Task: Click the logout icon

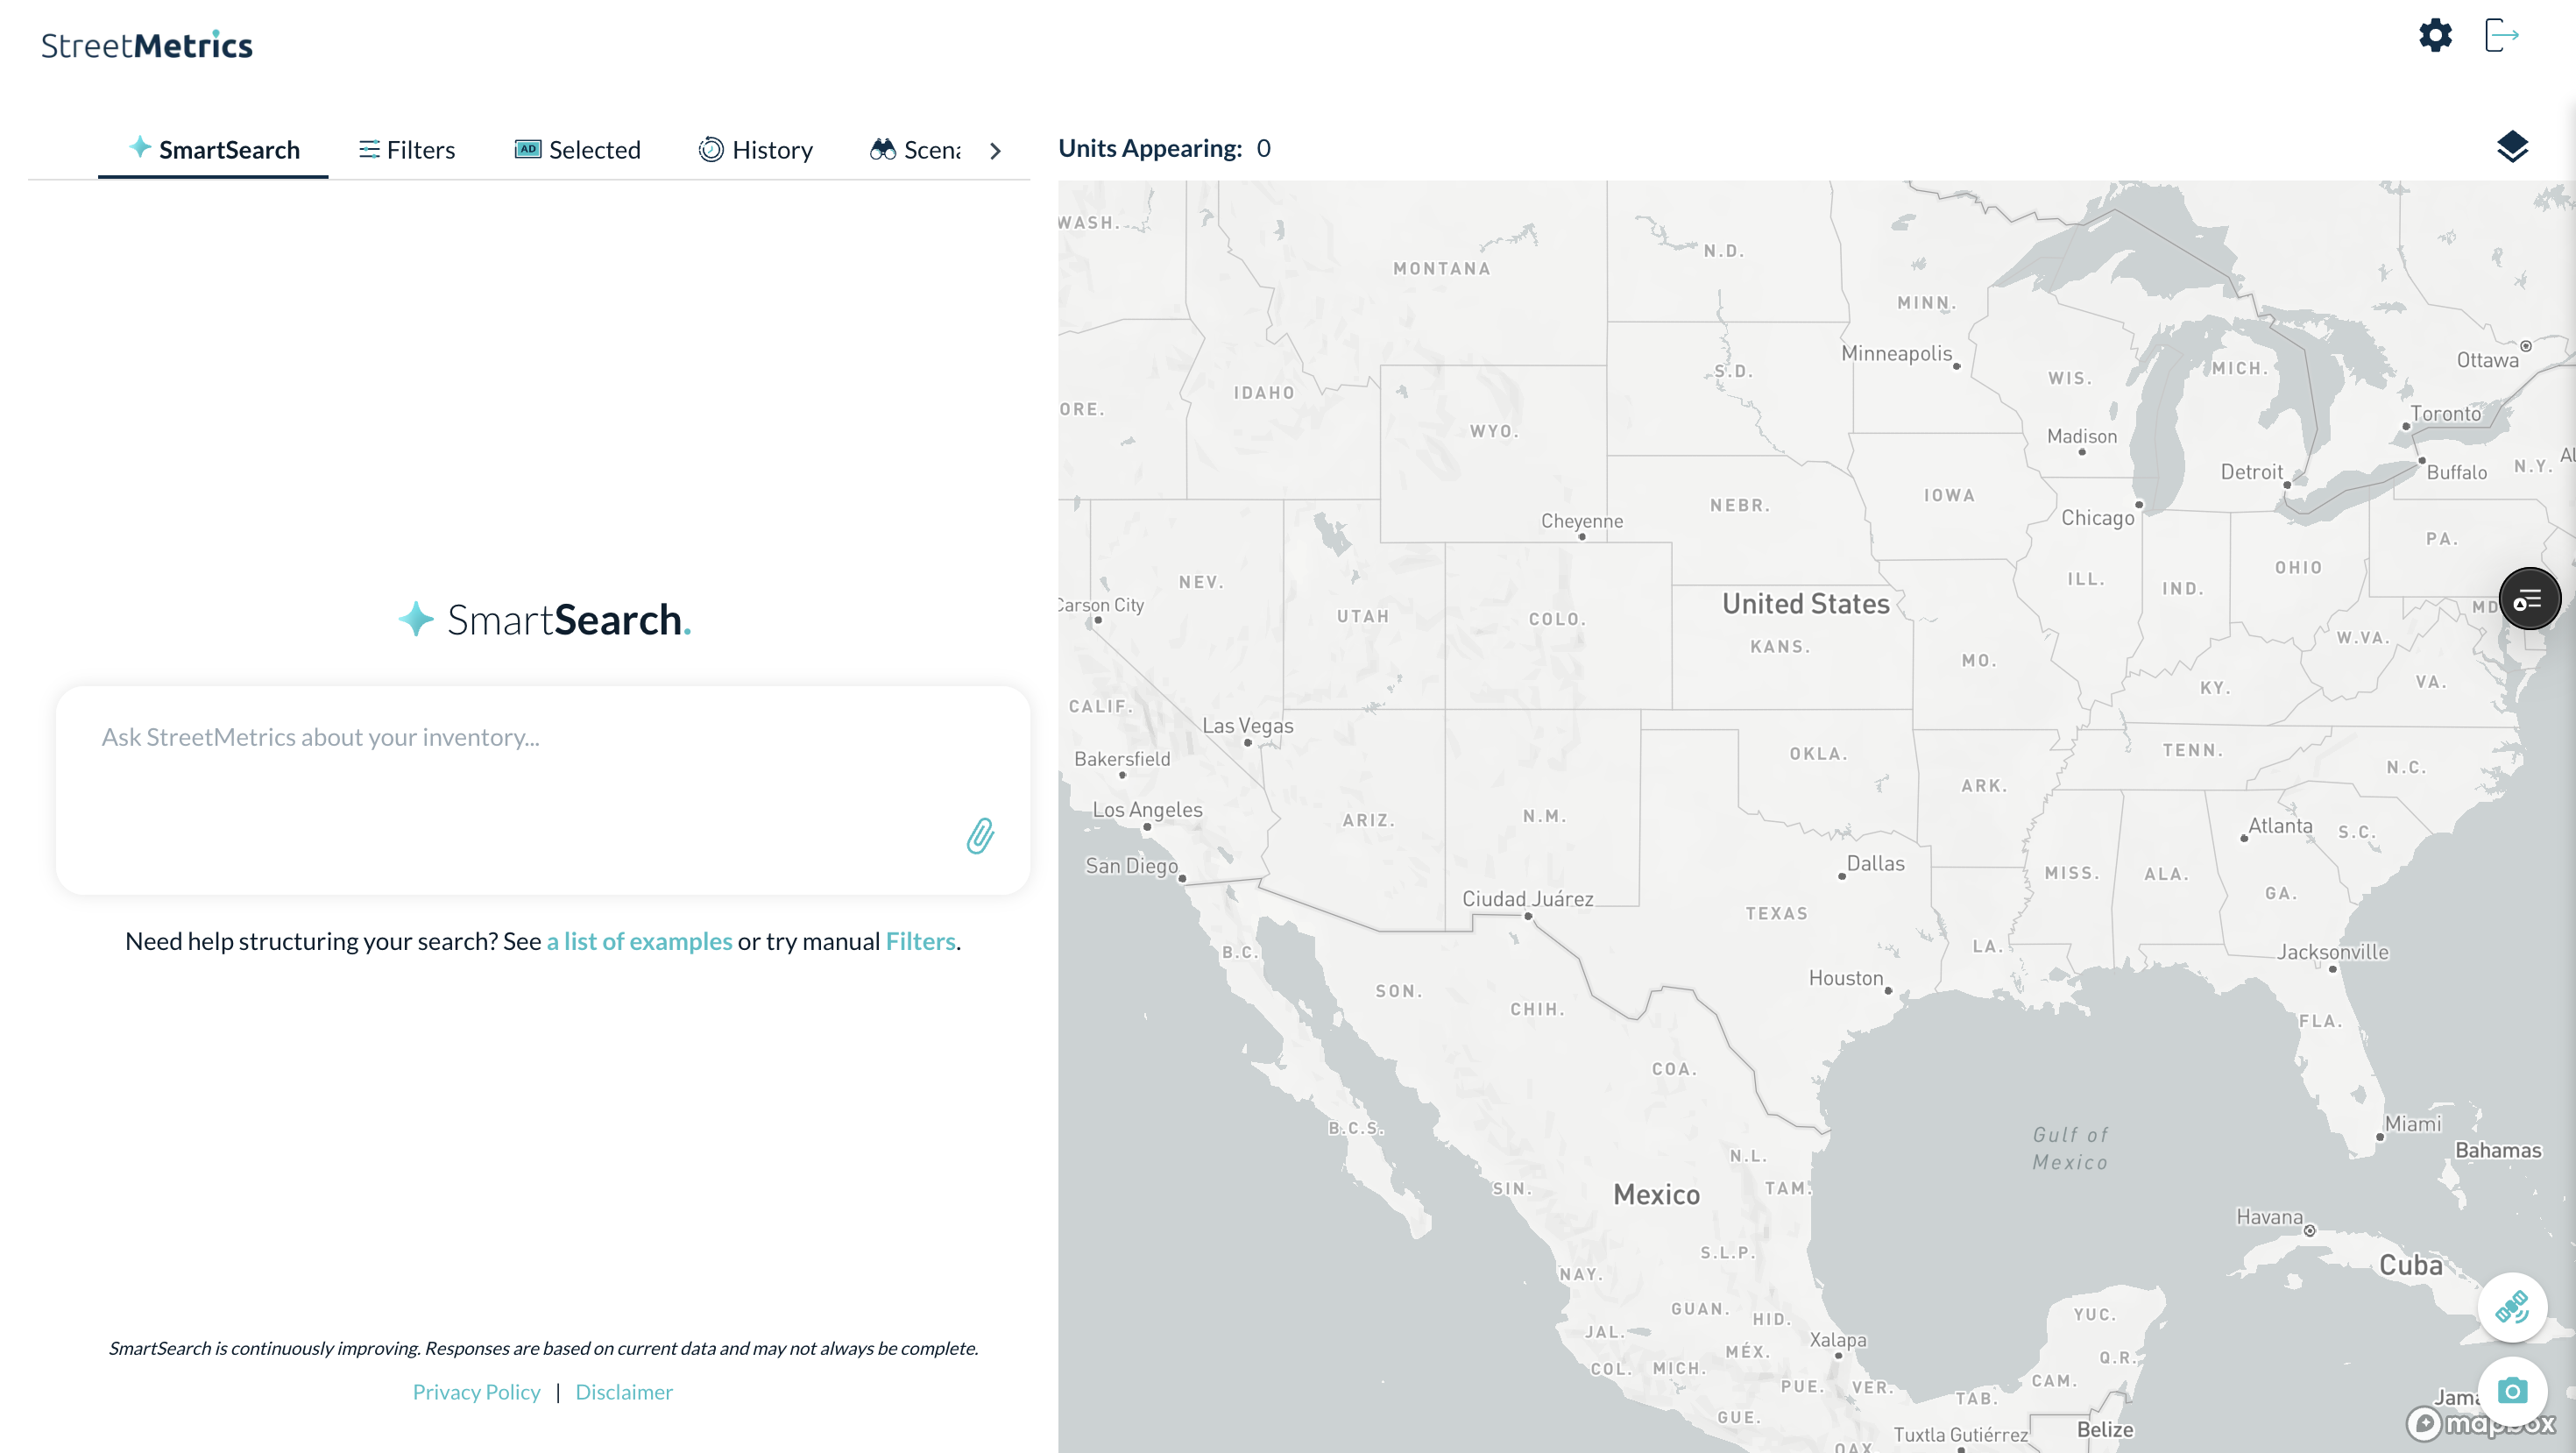Action: click(x=2501, y=36)
